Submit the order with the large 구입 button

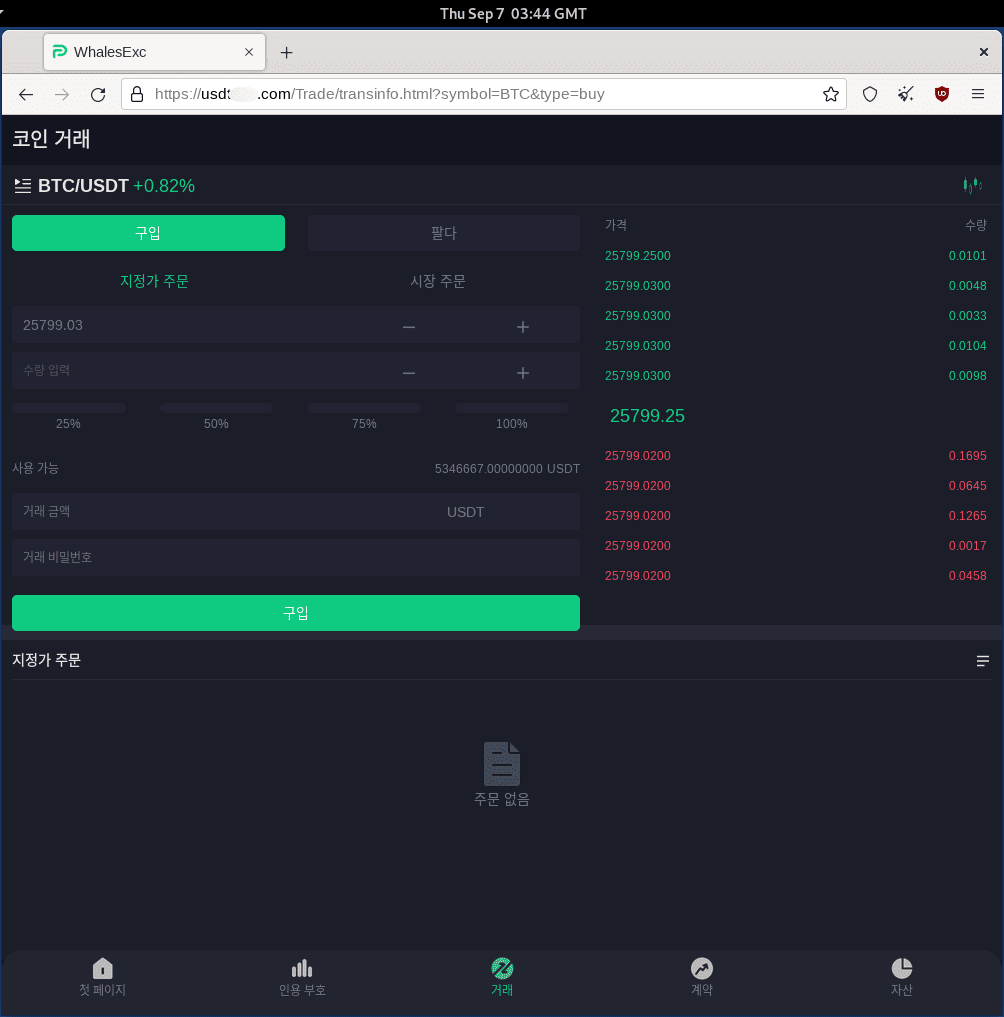[x=296, y=613]
